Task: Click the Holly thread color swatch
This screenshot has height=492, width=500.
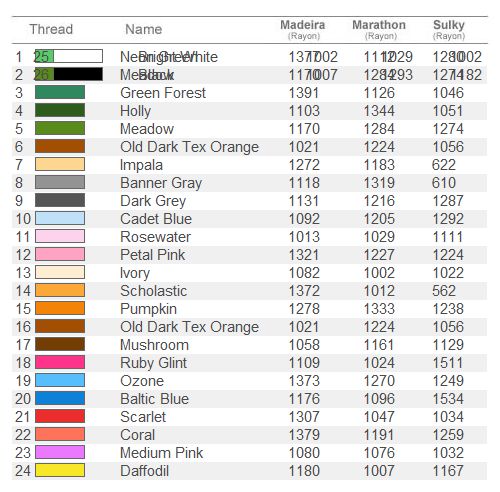Action: [x=60, y=110]
